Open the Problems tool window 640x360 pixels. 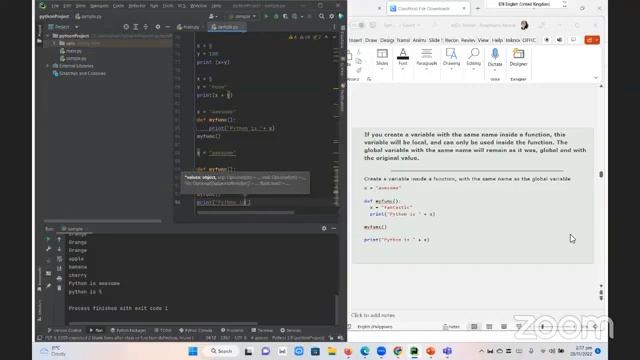pos(232,330)
